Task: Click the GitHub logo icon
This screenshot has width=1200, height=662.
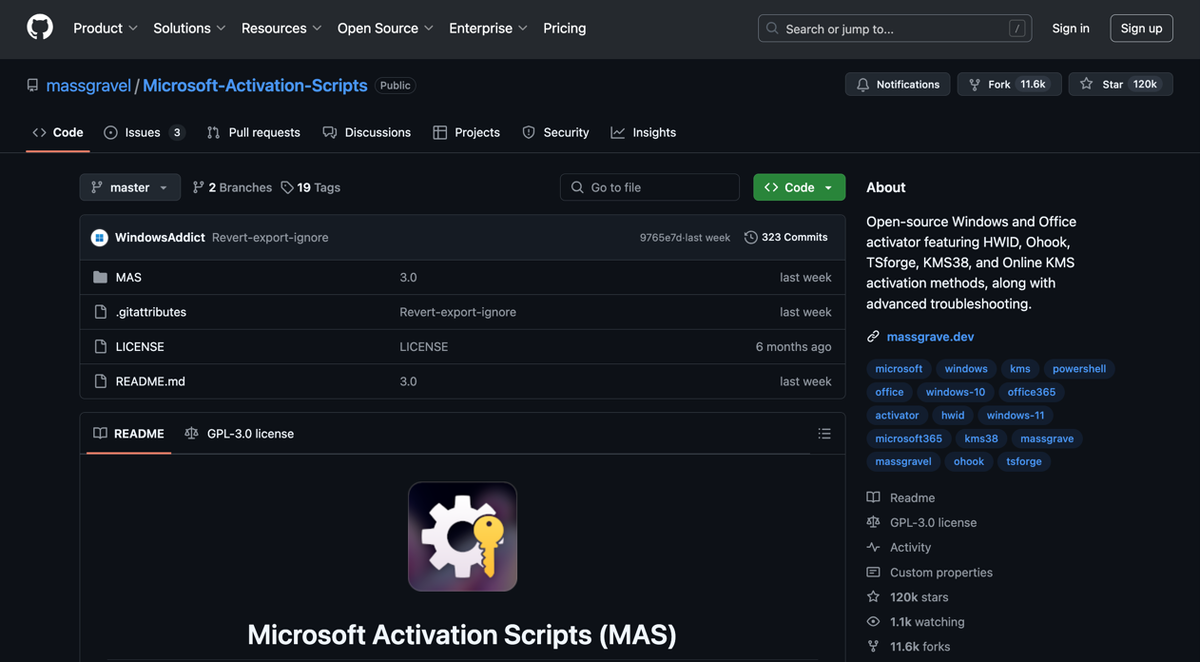Action: [40, 28]
